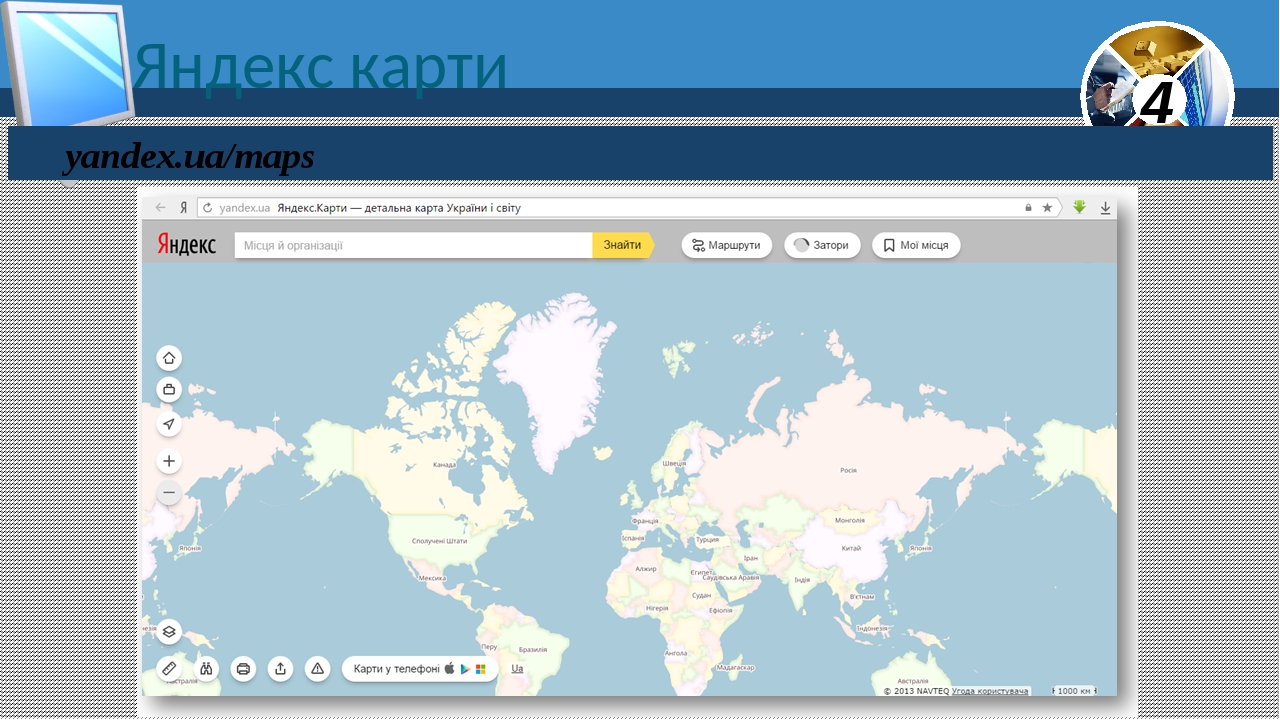
Task: Click the Мексика label on the map
Action: point(432,578)
